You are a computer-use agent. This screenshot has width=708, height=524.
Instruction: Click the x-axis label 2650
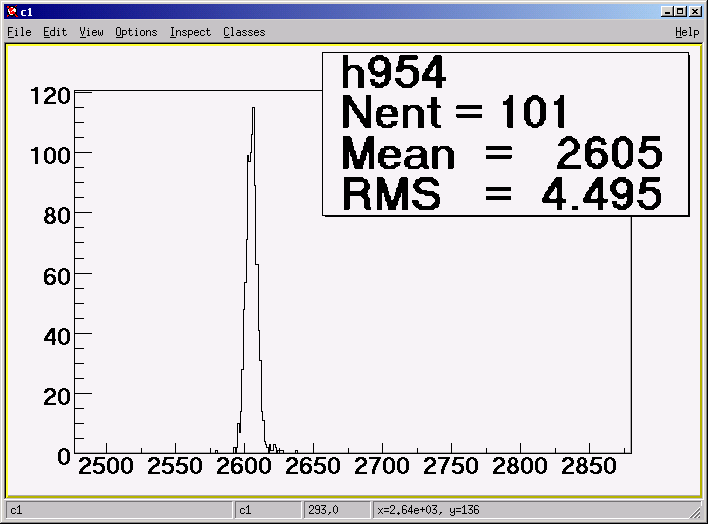313,466
